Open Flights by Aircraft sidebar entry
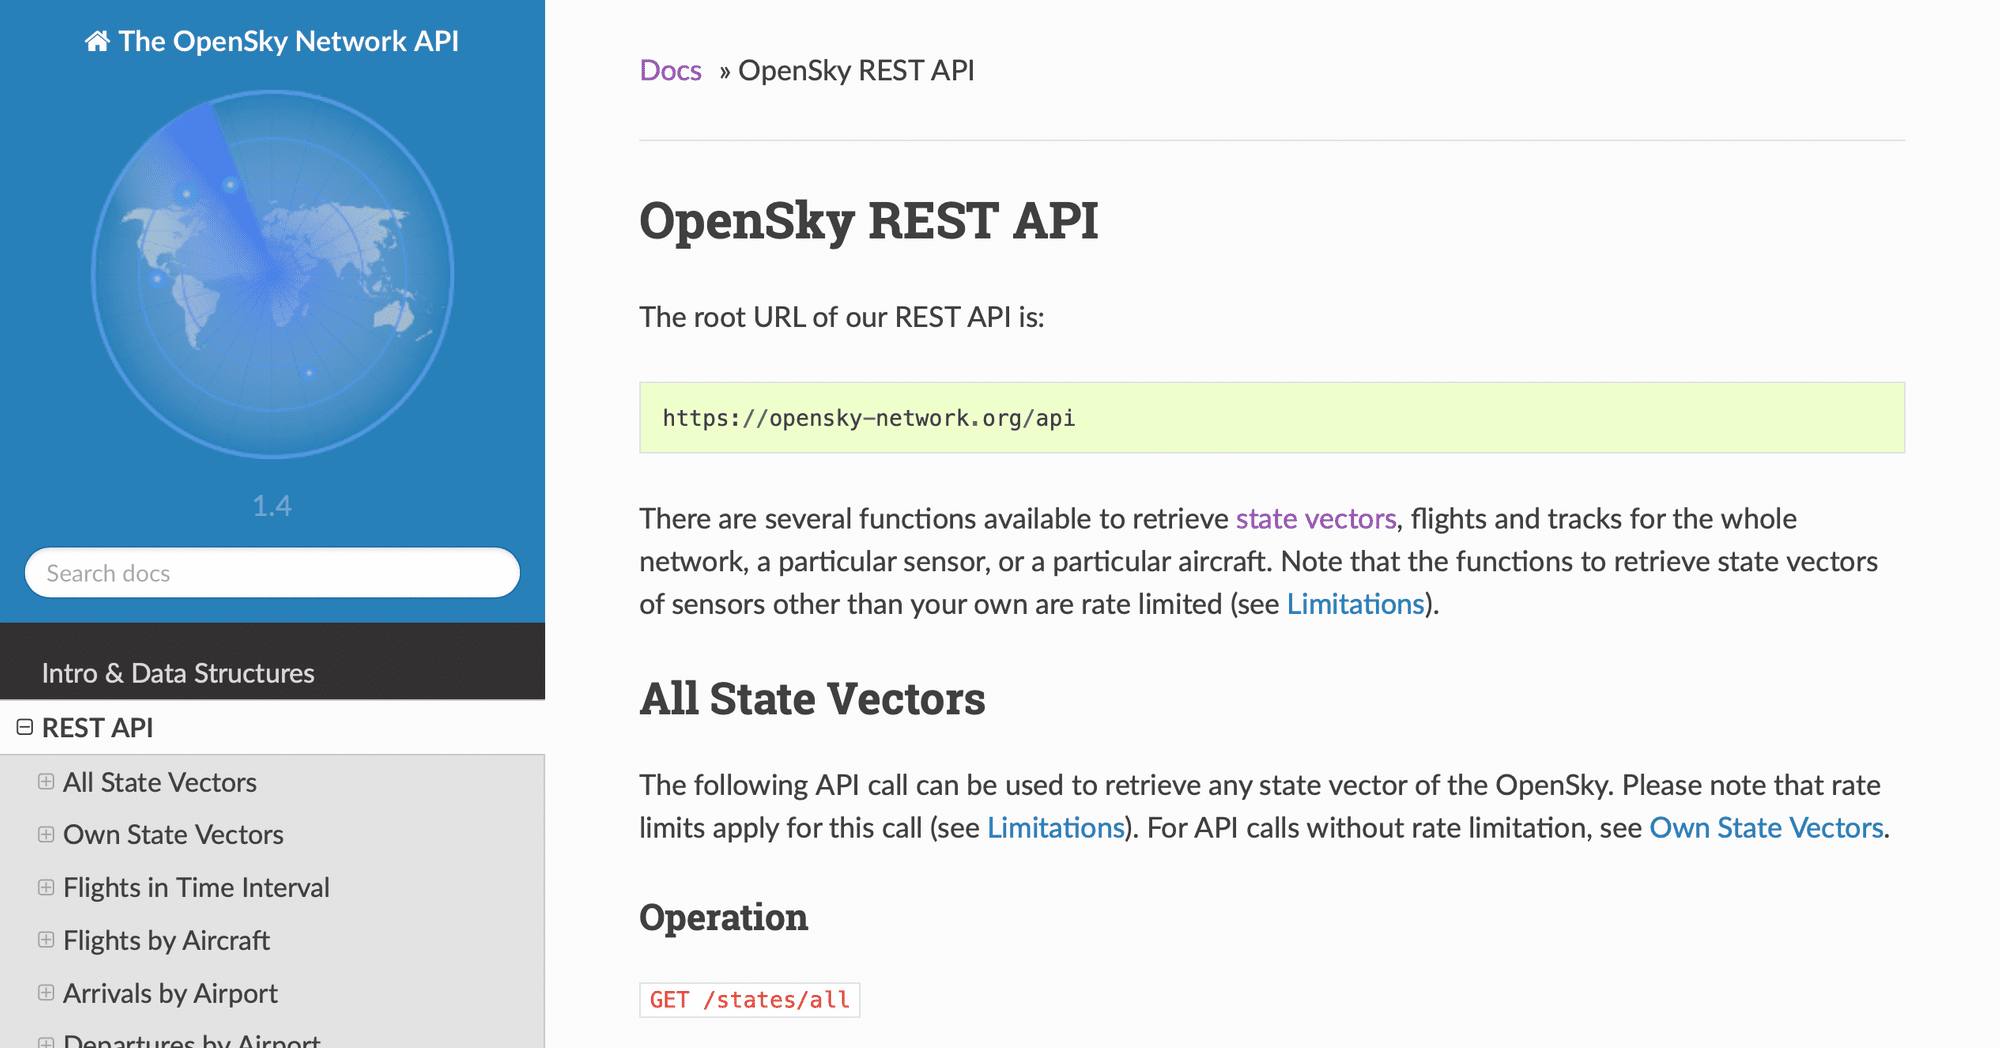Screen dimensions: 2000x1048 [x=166, y=941]
